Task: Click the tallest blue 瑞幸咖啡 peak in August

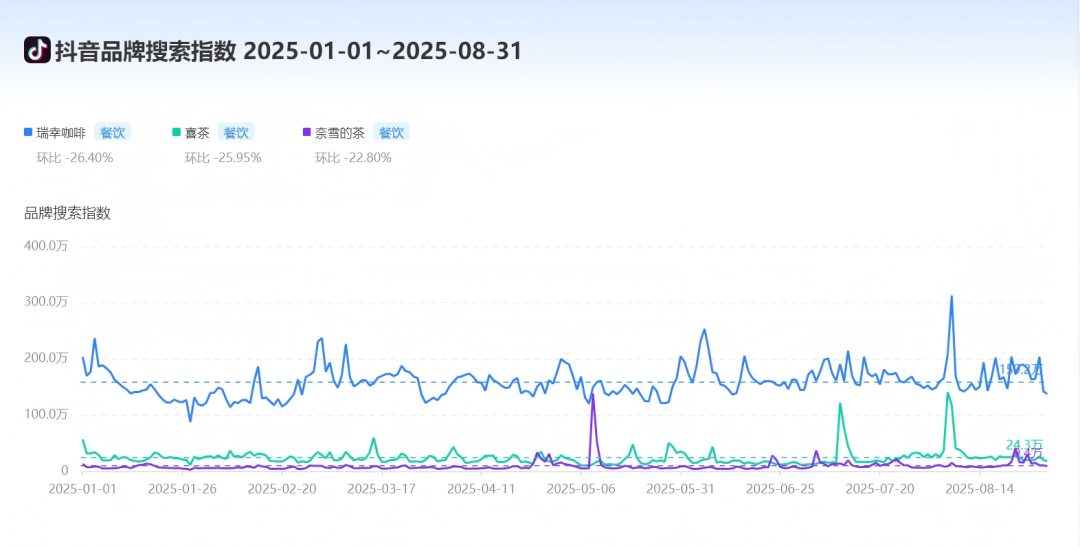Action: pos(952,297)
